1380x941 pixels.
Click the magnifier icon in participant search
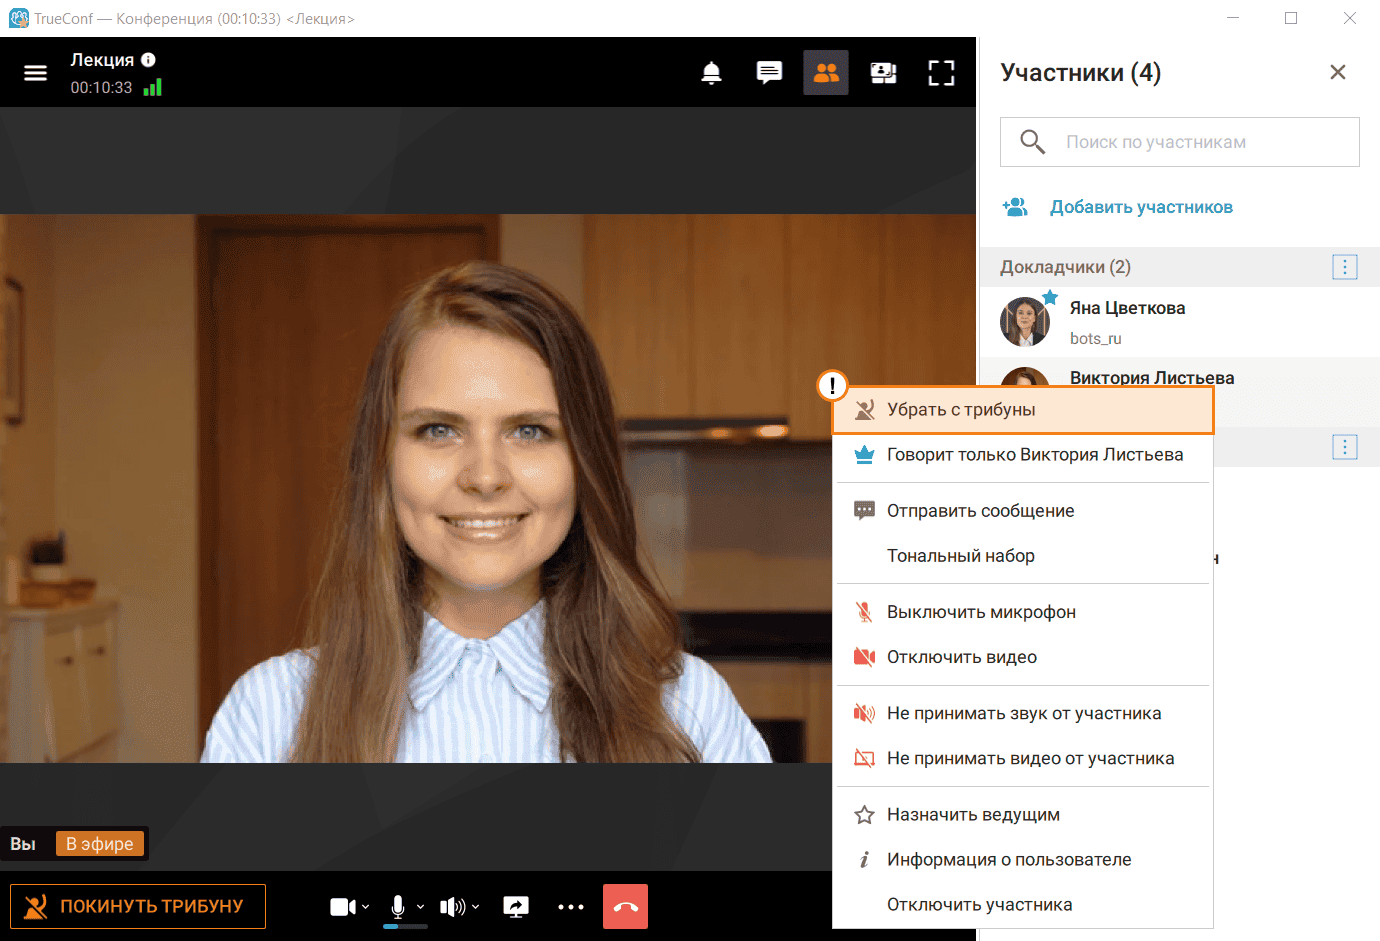[1032, 142]
